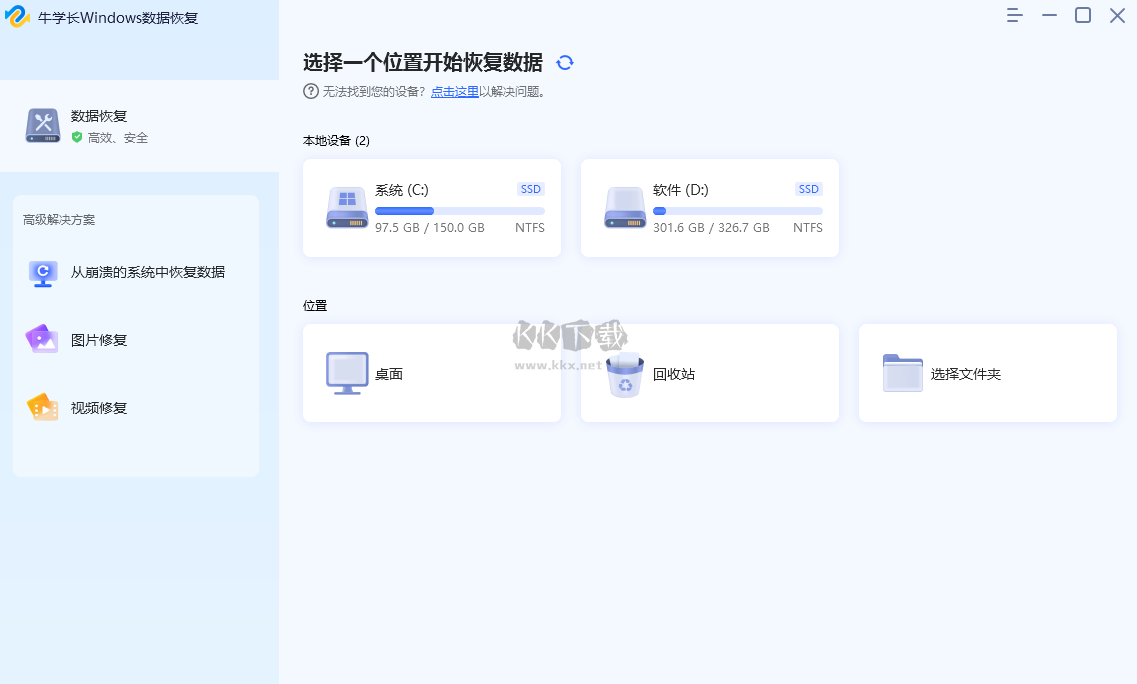
Task: Select 从崩溃的系统中恢复数据 option
Action: 147,272
